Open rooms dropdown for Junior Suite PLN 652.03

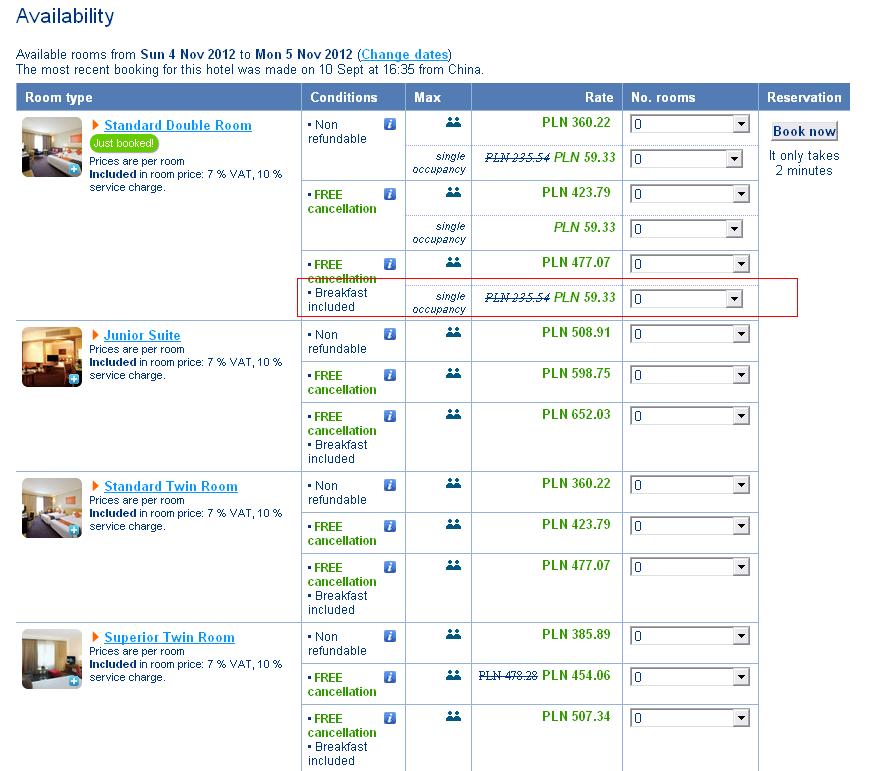690,416
